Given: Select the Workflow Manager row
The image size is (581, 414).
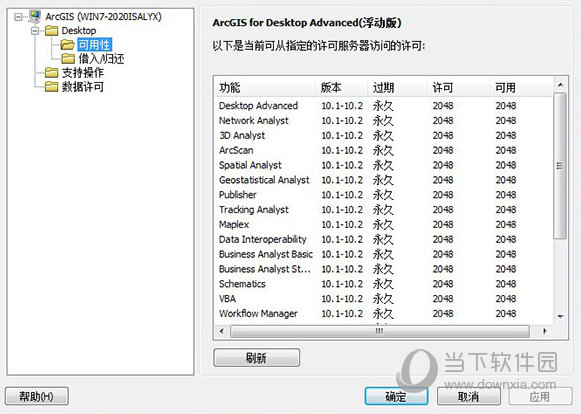Looking at the screenshot, I should pyautogui.click(x=384, y=313).
